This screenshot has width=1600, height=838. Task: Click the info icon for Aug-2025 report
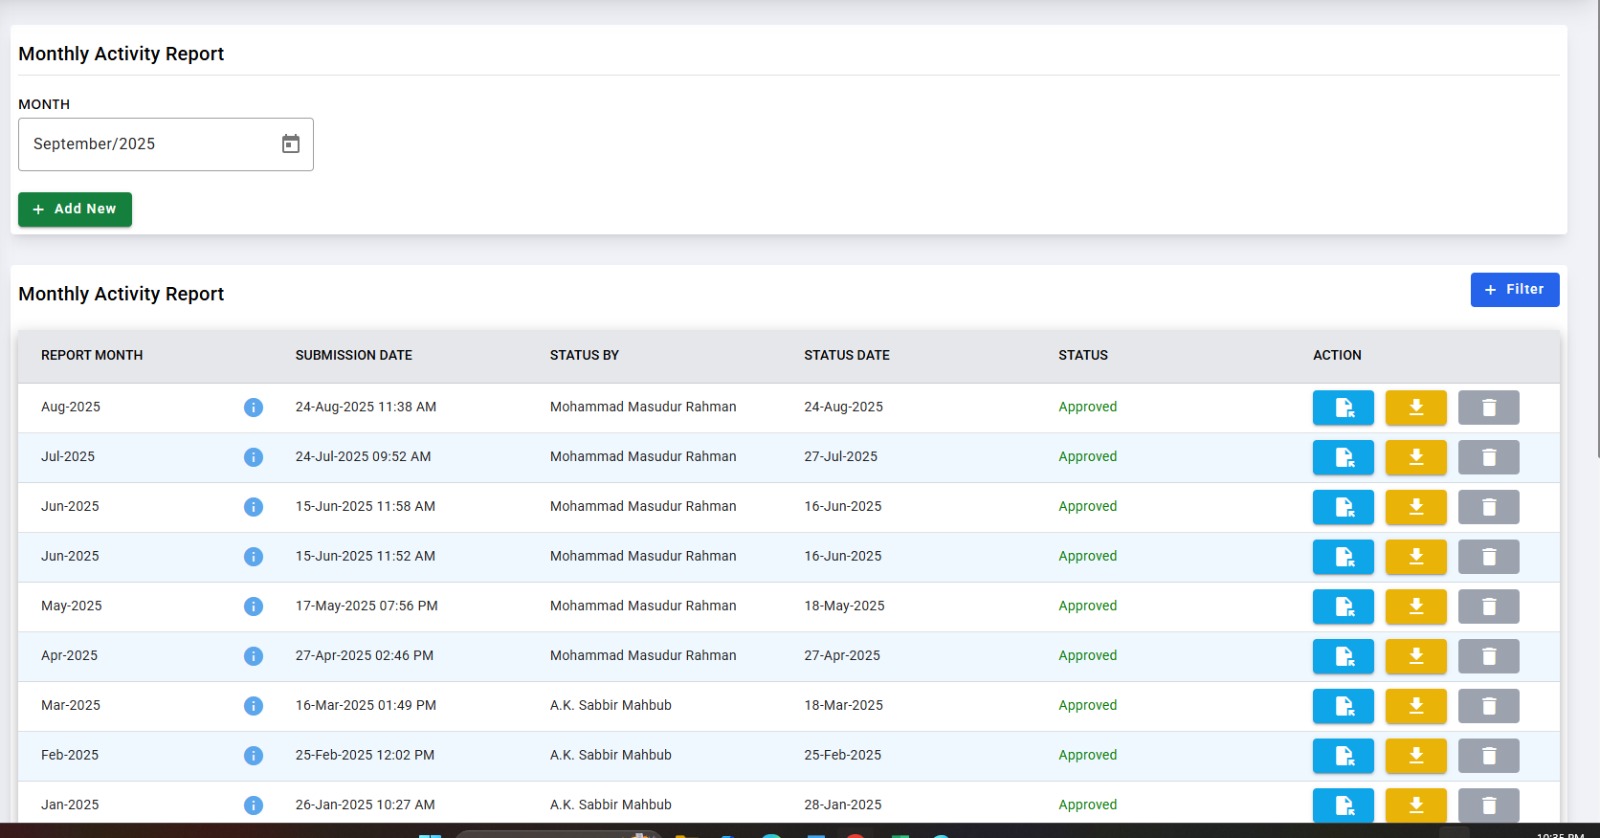pos(253,407)
